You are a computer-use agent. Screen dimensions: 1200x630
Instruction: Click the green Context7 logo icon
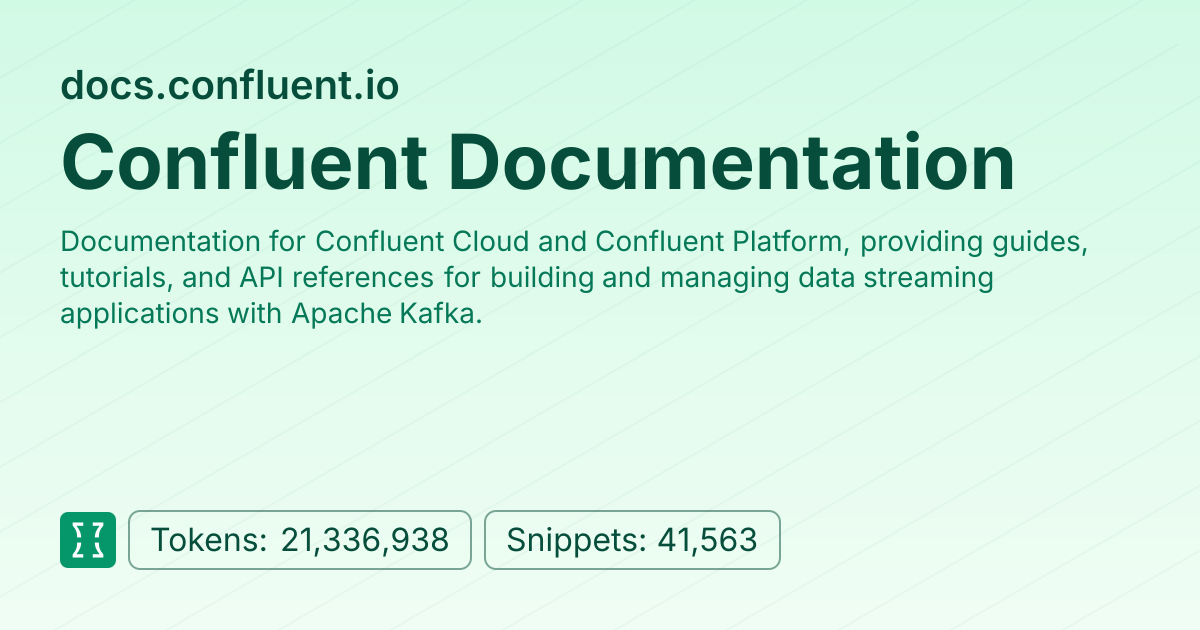pos(88,540)
